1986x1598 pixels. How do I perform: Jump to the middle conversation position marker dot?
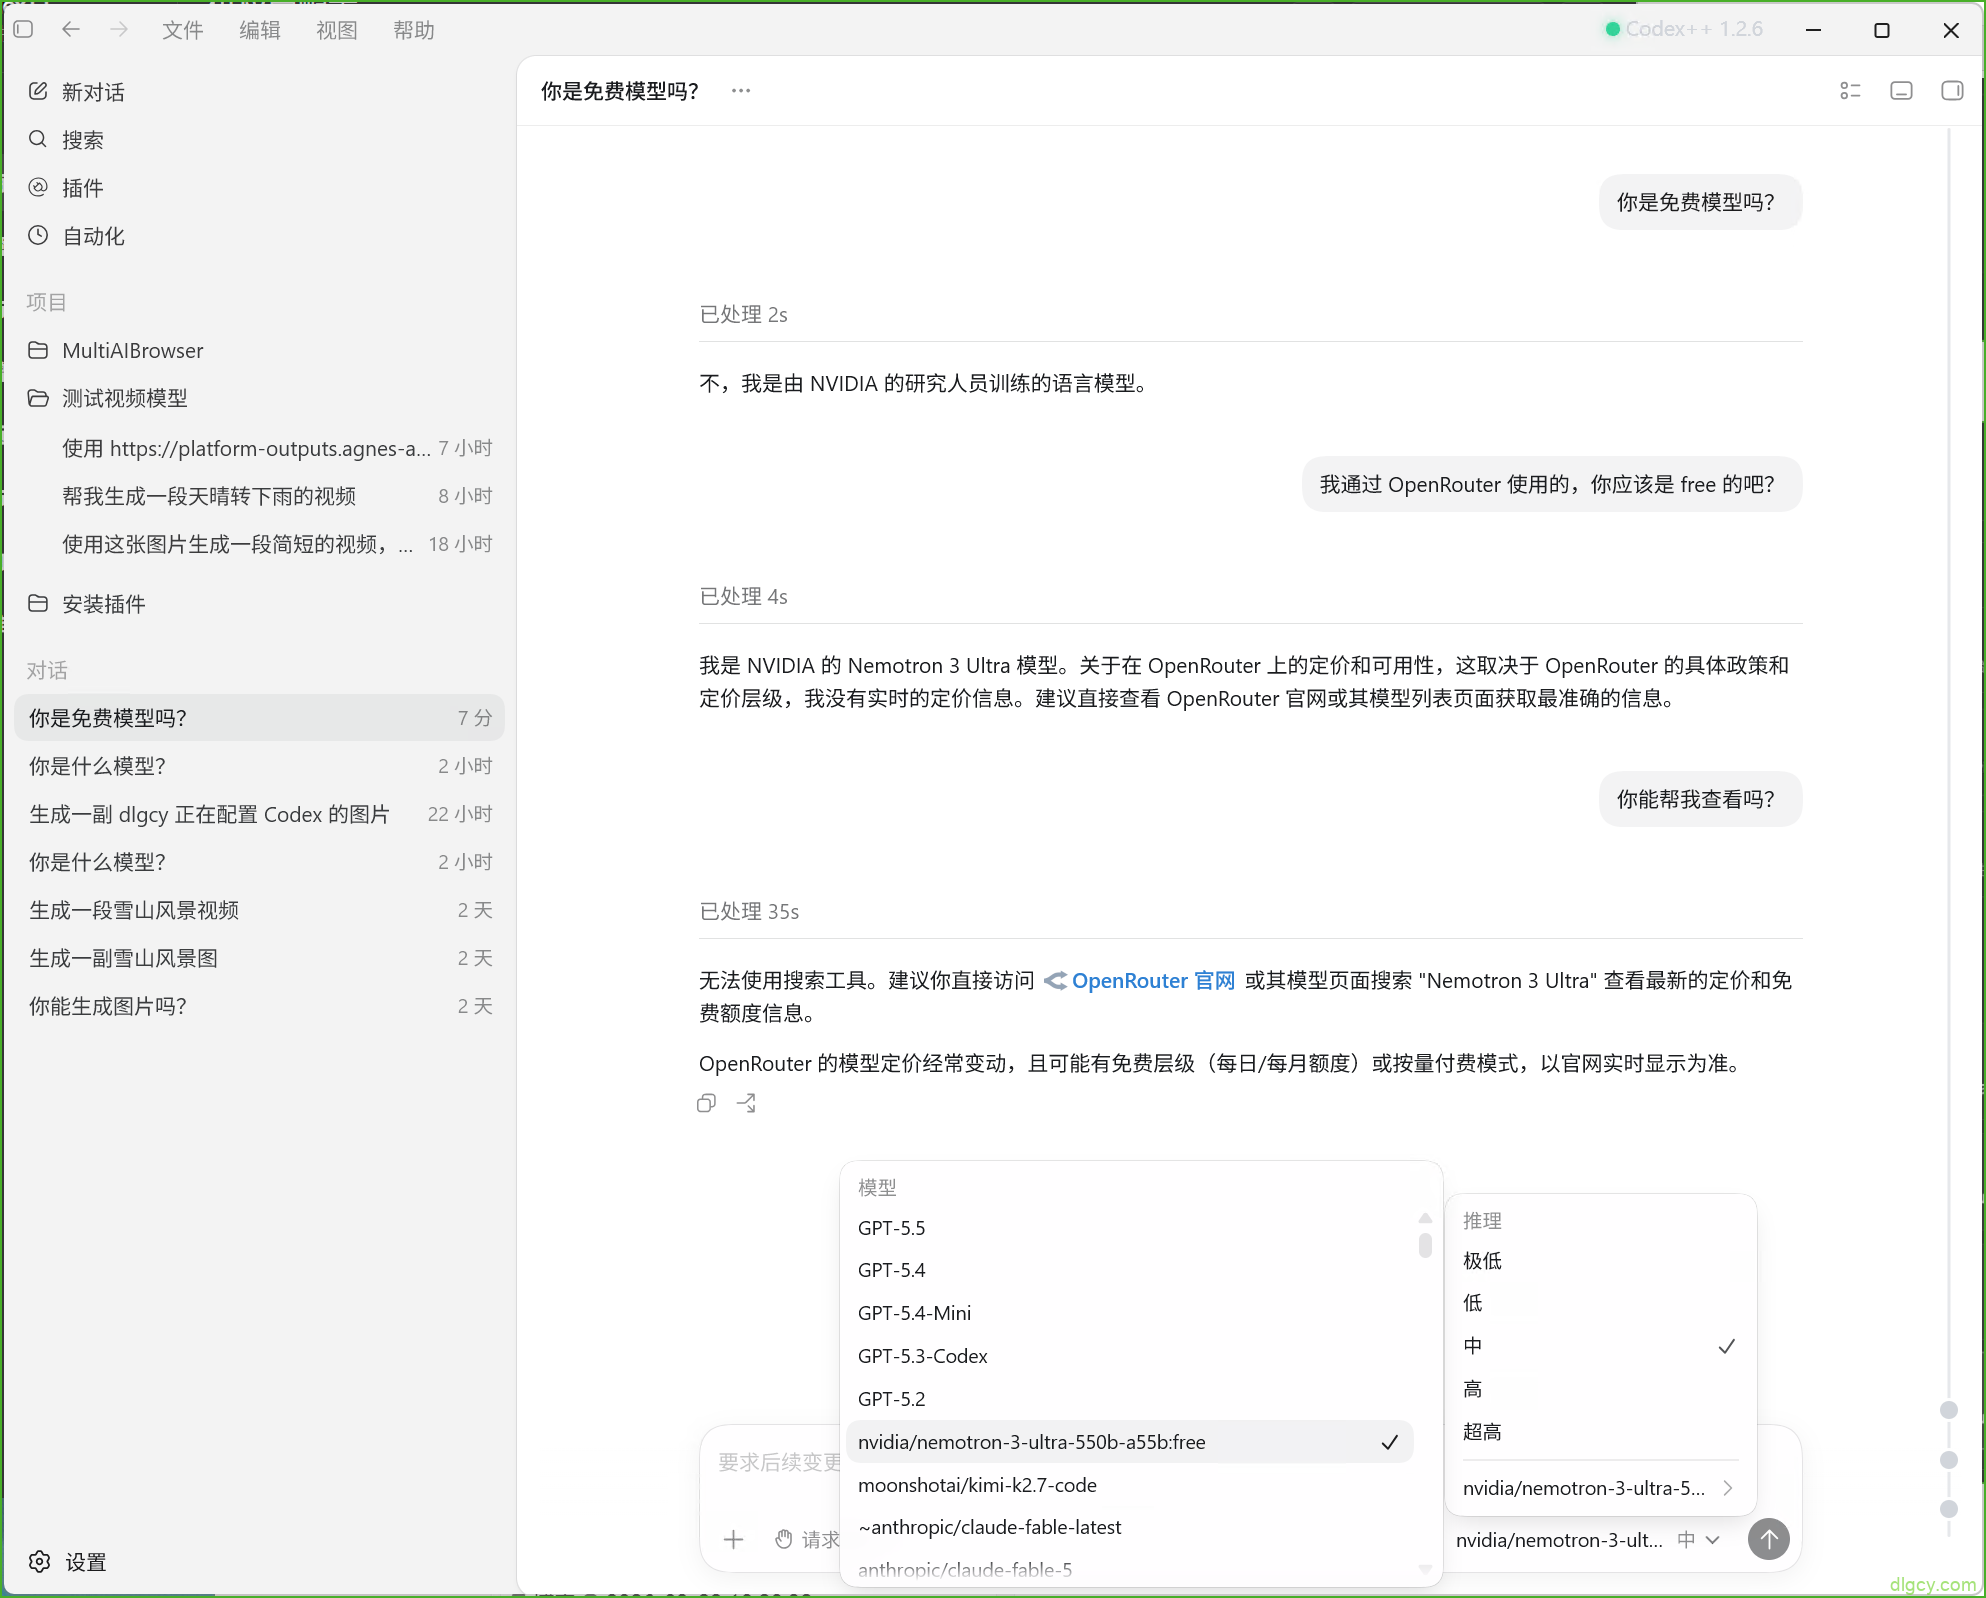point(1948,1460)
